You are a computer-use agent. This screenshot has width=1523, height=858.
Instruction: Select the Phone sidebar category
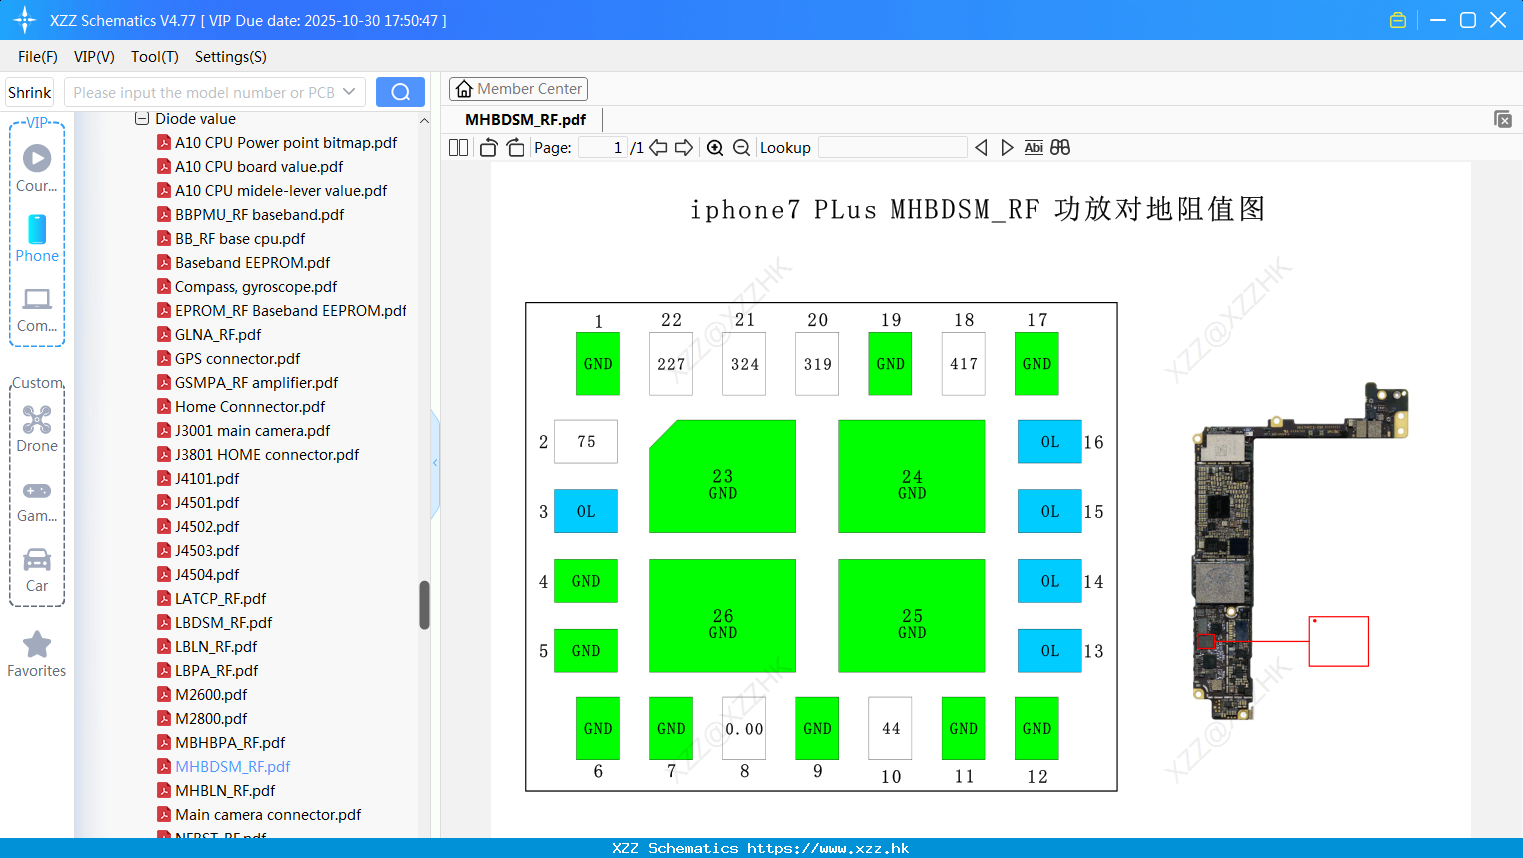pyautogui.click(x=37, y=239)
